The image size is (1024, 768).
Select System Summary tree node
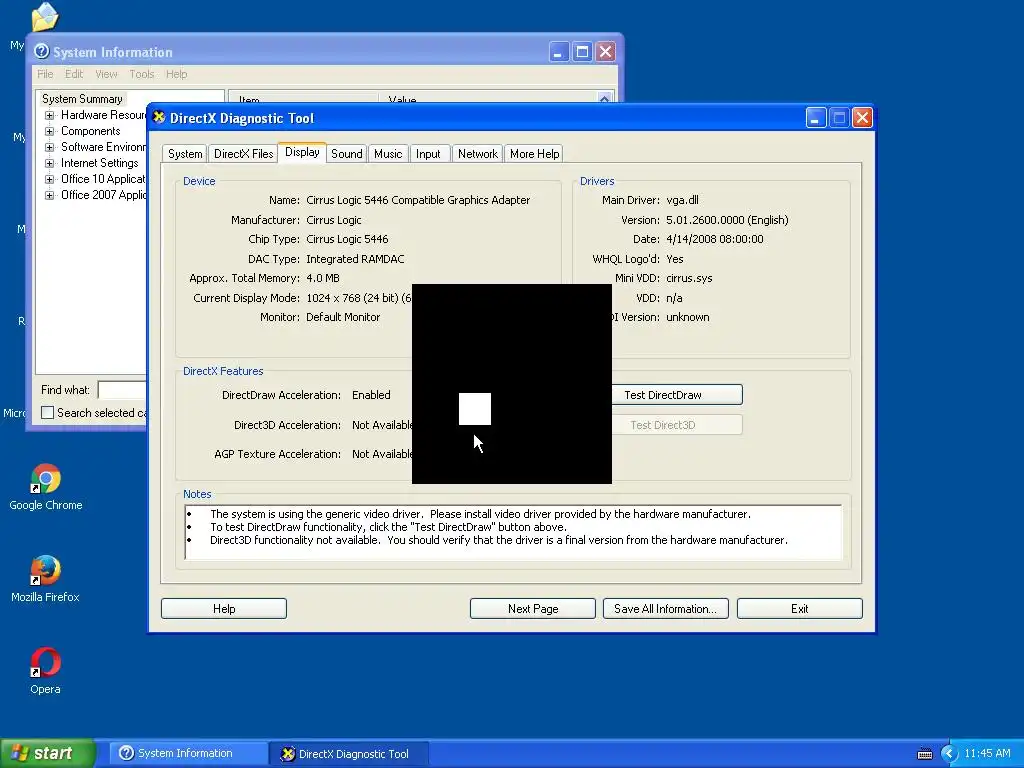tap(82, 99)
